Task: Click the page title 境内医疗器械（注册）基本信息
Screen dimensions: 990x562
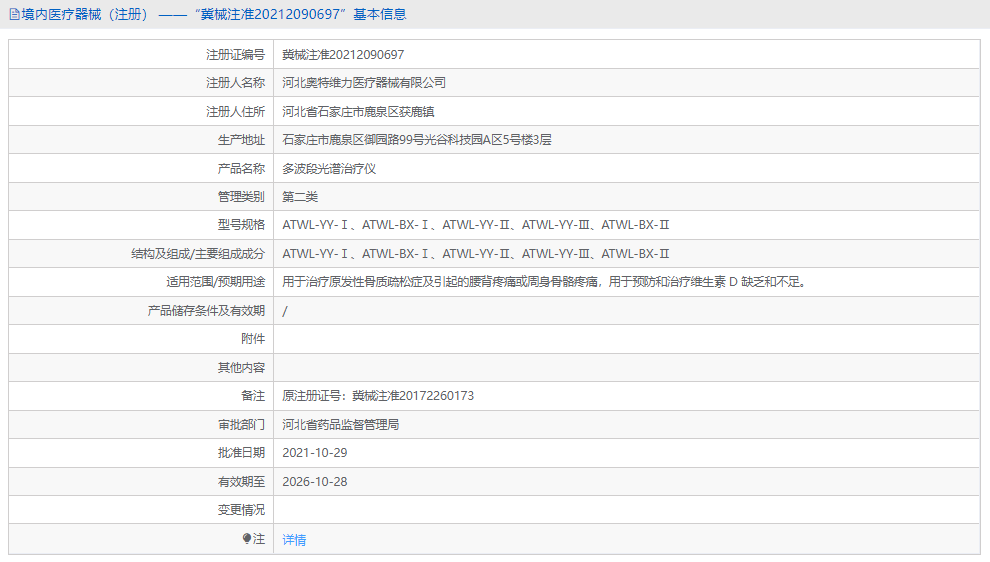Action: coord(213,15)
